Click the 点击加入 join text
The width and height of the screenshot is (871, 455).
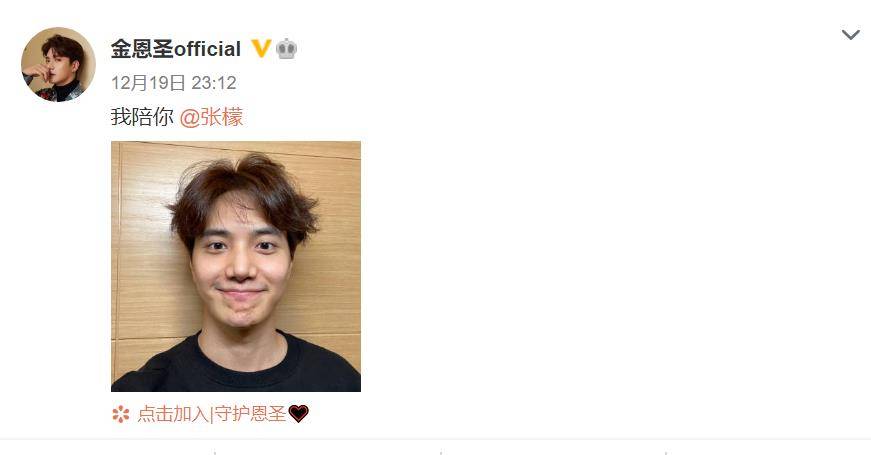point(173,414)
